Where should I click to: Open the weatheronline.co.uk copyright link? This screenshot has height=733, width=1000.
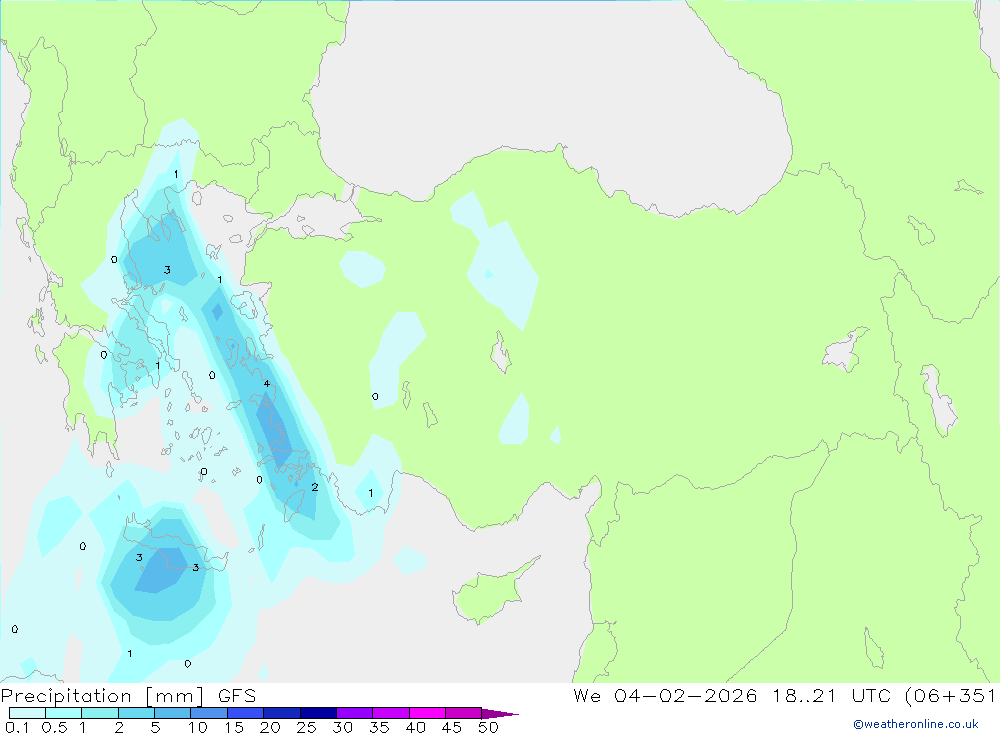pyautogui.click(x=916, y=724)
